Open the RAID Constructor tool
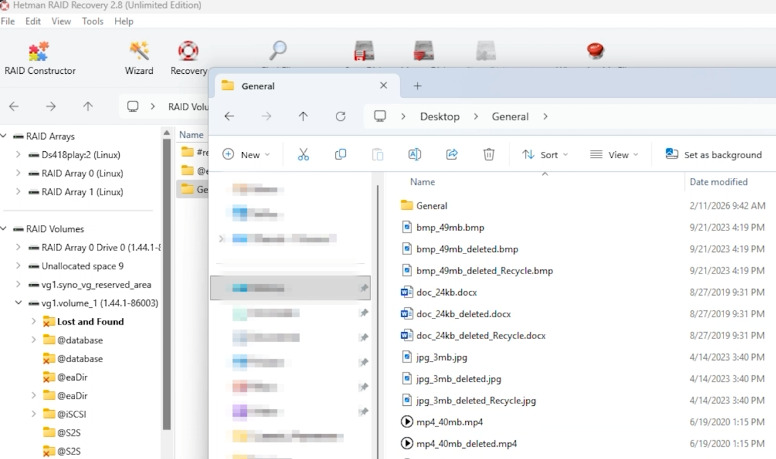Image resolution: width=776 pixels, height=459 pixels. tap(40, 58)
